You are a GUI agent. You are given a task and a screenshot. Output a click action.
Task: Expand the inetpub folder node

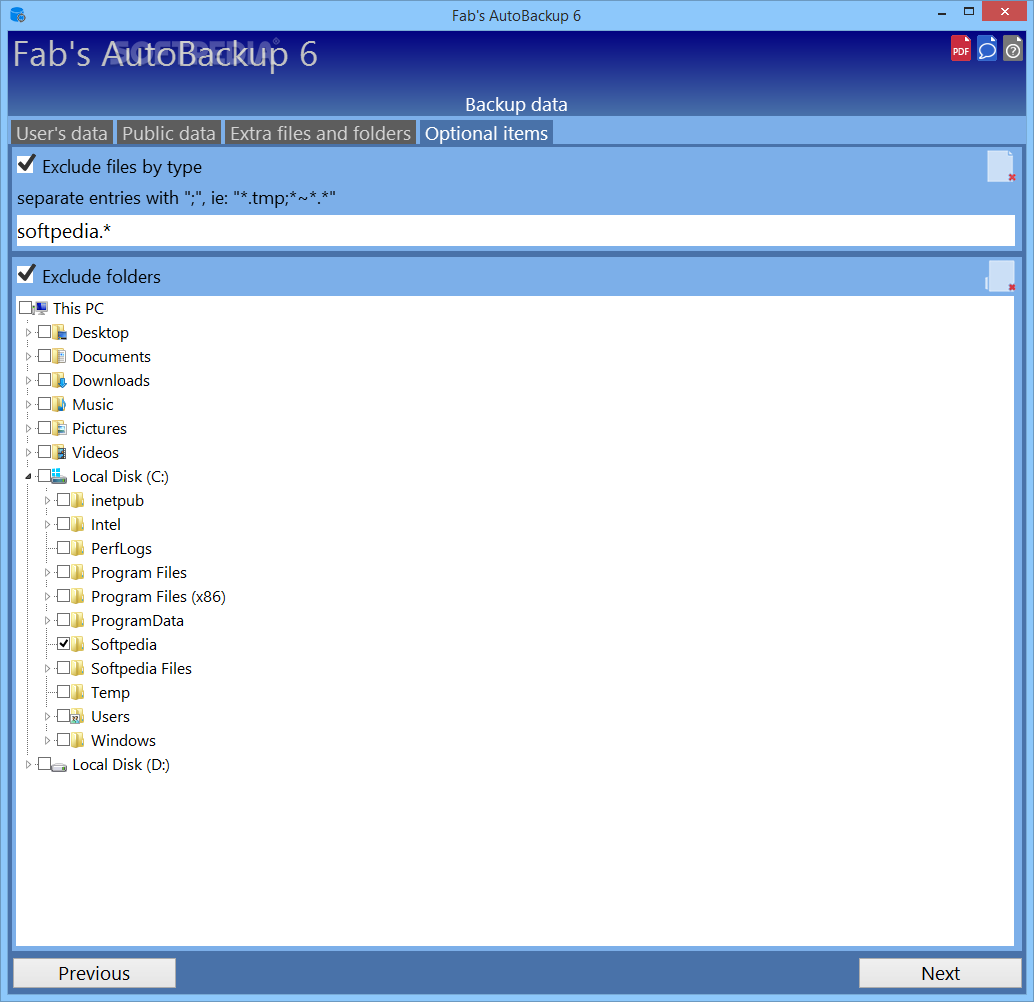[47, 501]
